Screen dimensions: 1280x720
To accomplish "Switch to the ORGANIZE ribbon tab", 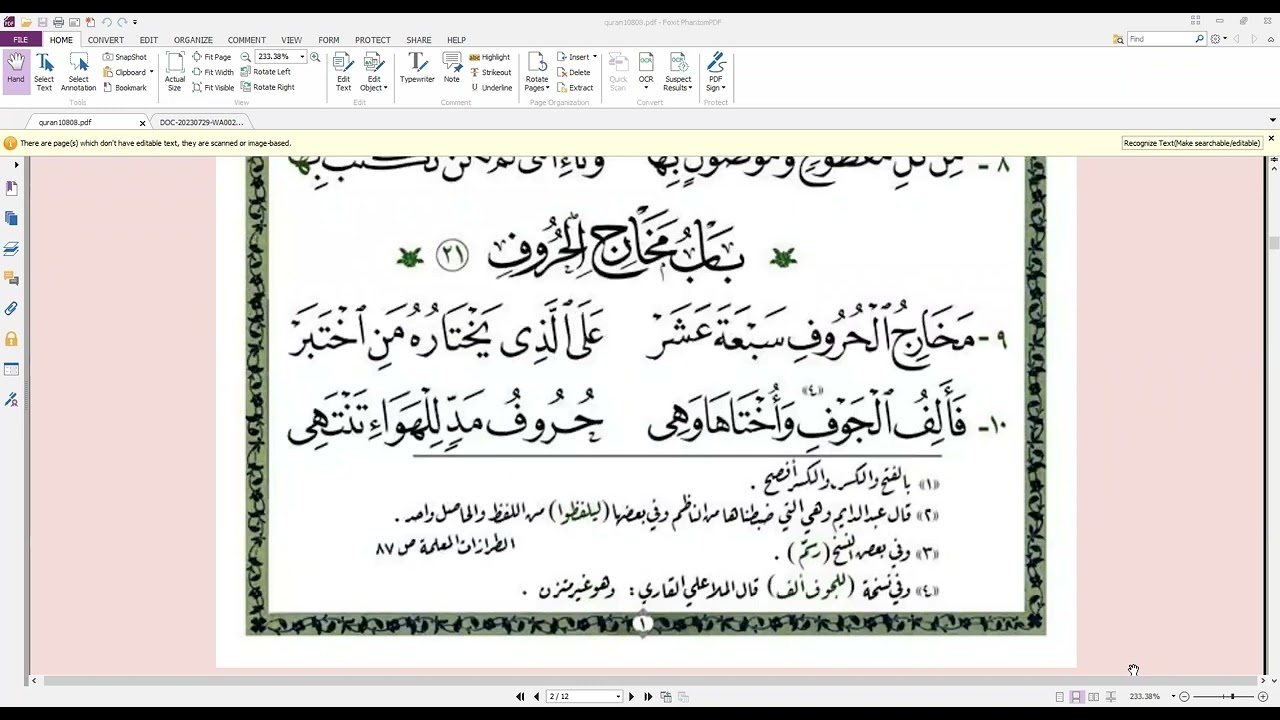I will coord(193,40).
